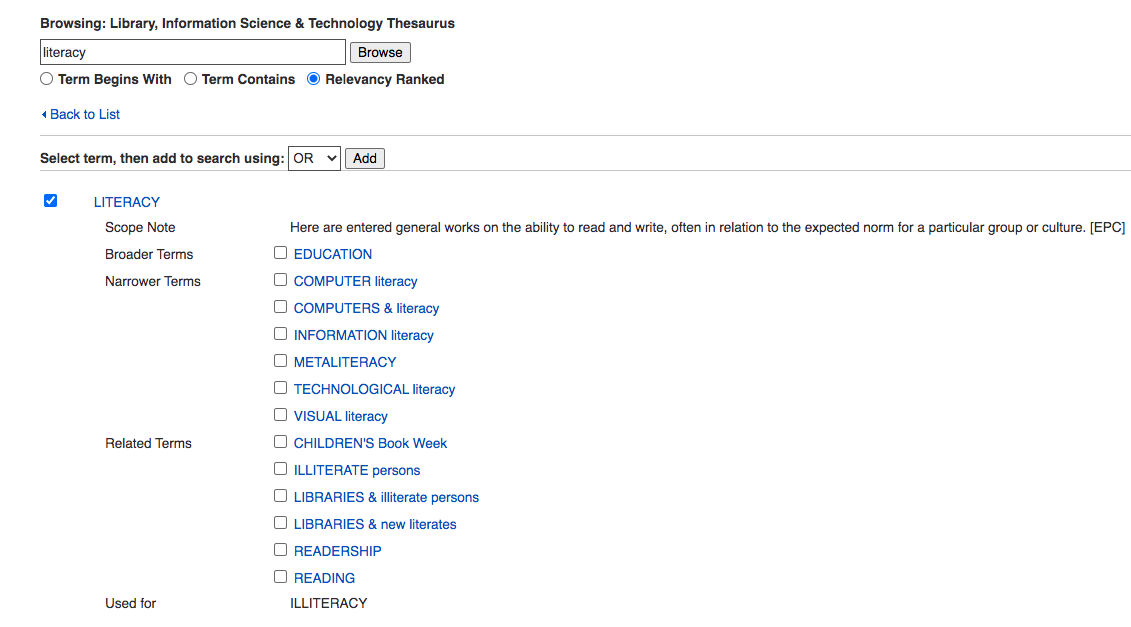Check the EDUCATION broader term box
Image resolution: width=1131 pixels, height=627 pixels.
pos(281,253)
